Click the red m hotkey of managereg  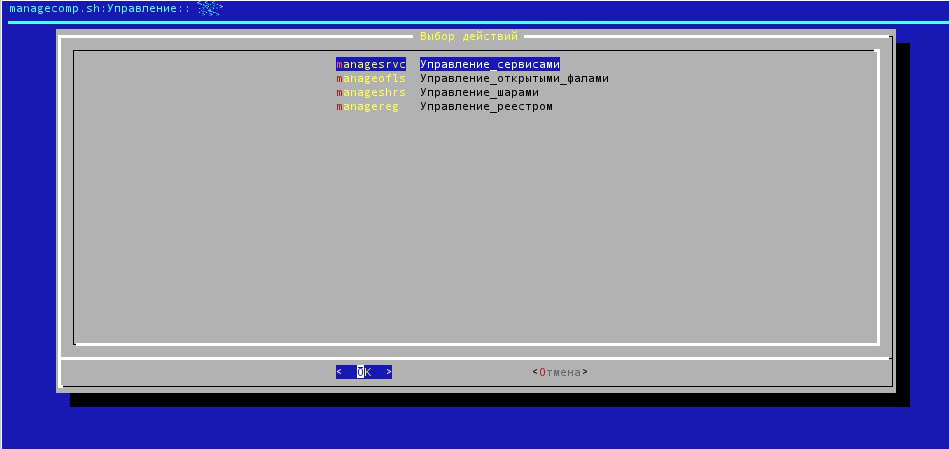(x=340, y=106)
